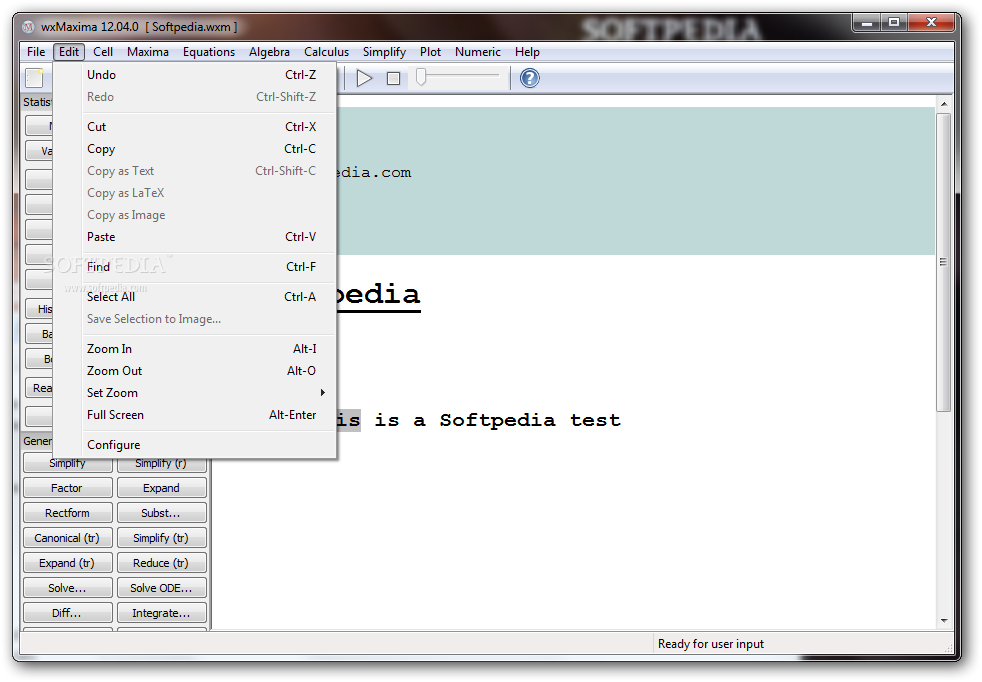Click the scrollbar down arrow

tap(944, 621)
